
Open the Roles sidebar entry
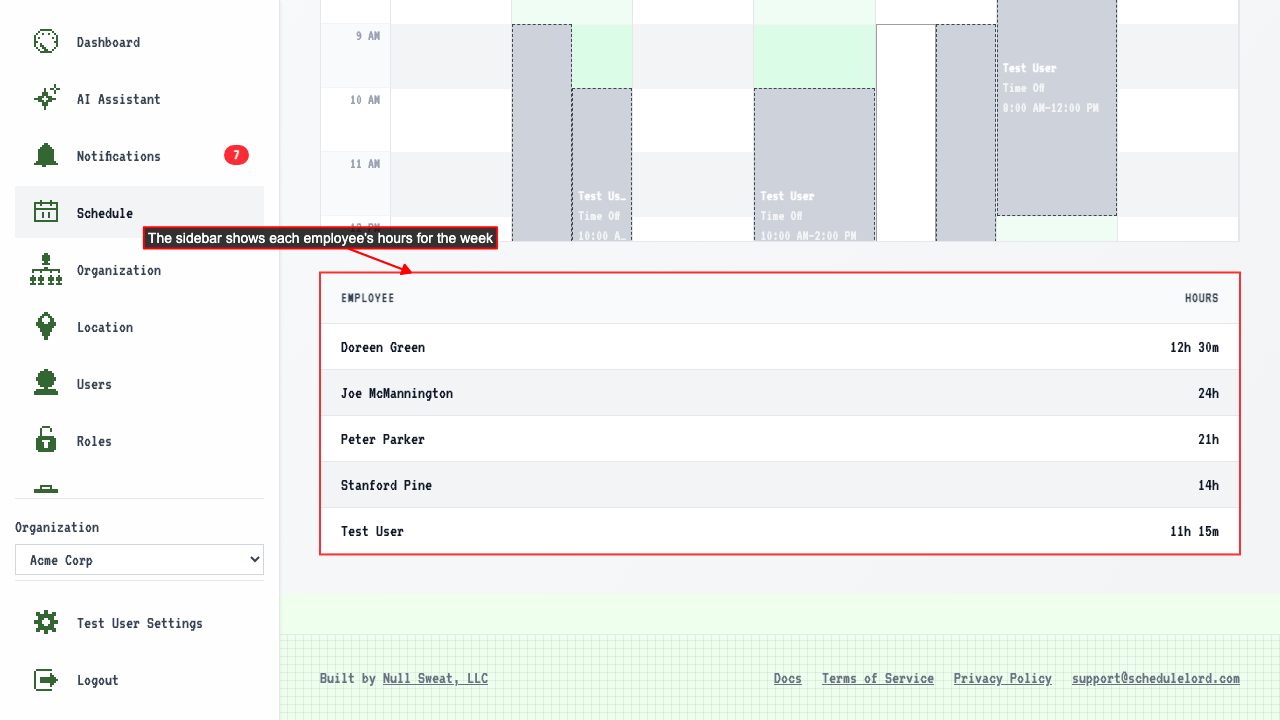click(139, 441)
